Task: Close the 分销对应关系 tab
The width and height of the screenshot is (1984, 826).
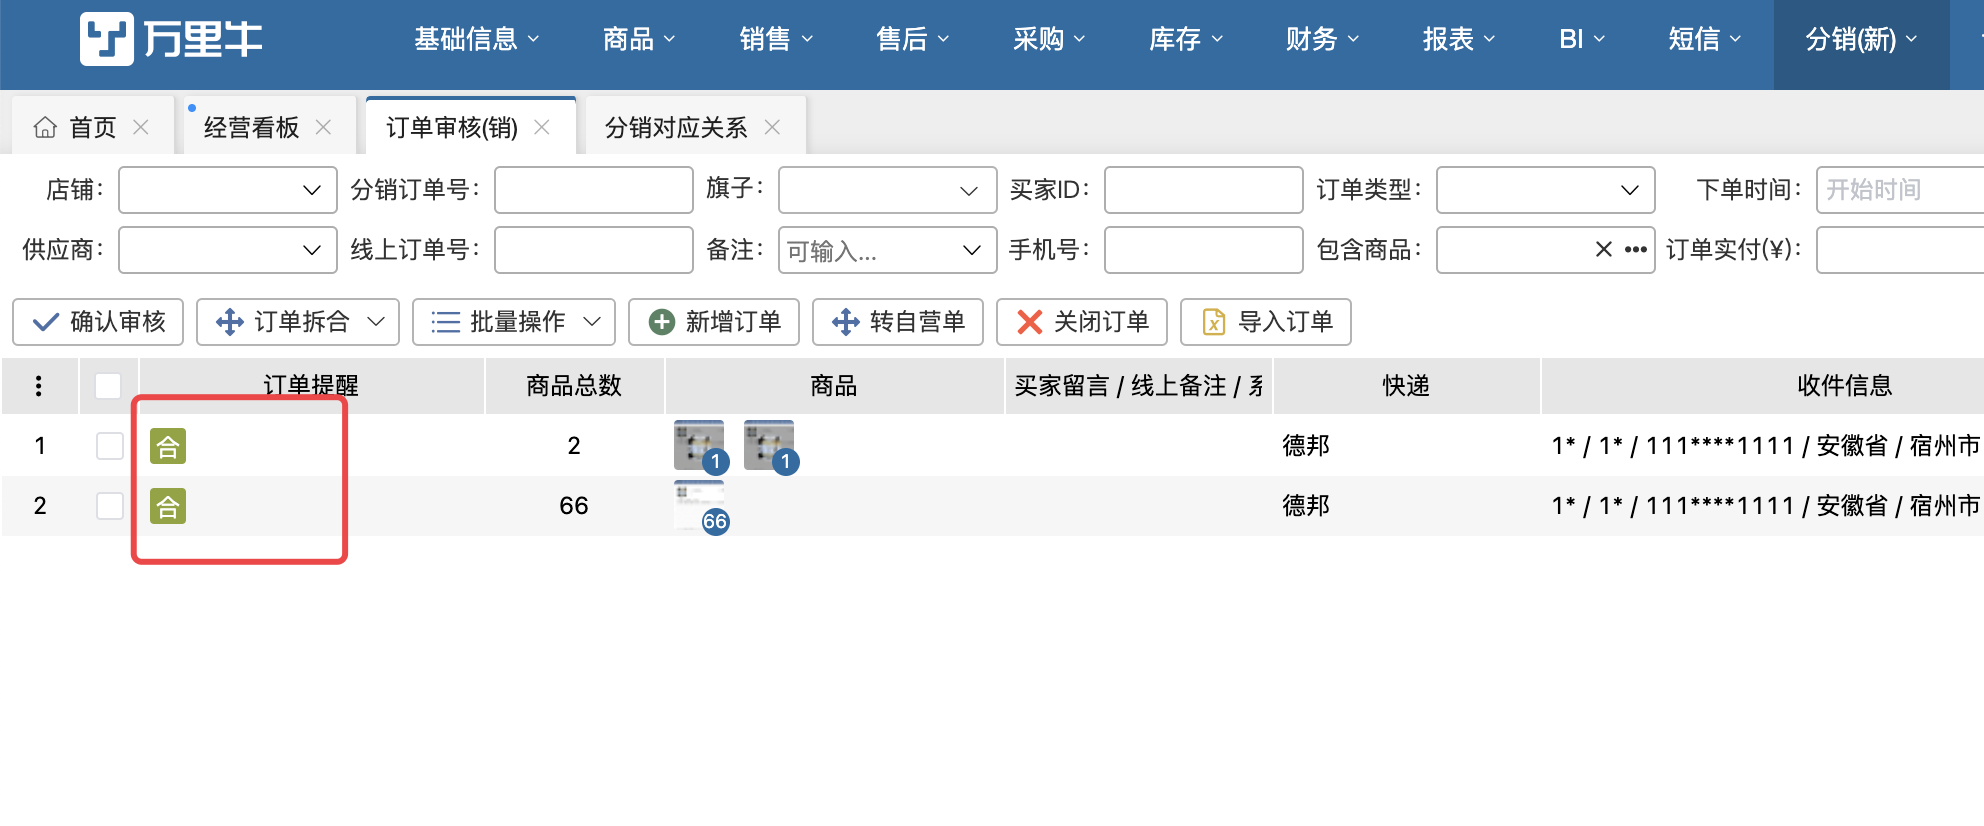Action: pyautogui.click(x=772, y=127)
